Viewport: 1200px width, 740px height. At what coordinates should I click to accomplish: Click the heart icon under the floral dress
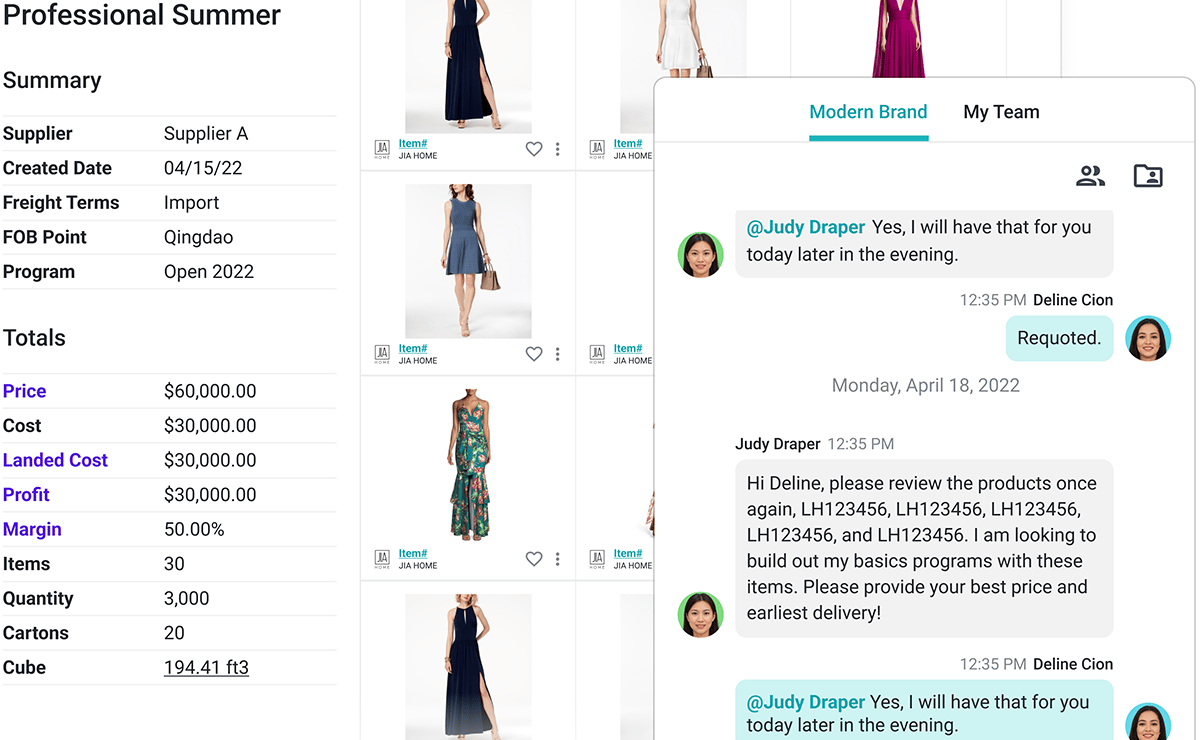click(534, 559)
